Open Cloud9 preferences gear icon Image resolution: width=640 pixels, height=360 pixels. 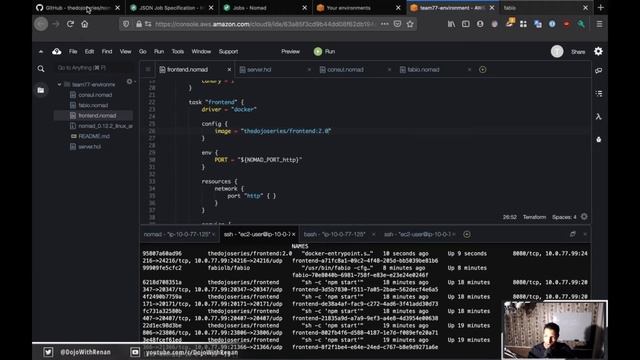(598, 51)
